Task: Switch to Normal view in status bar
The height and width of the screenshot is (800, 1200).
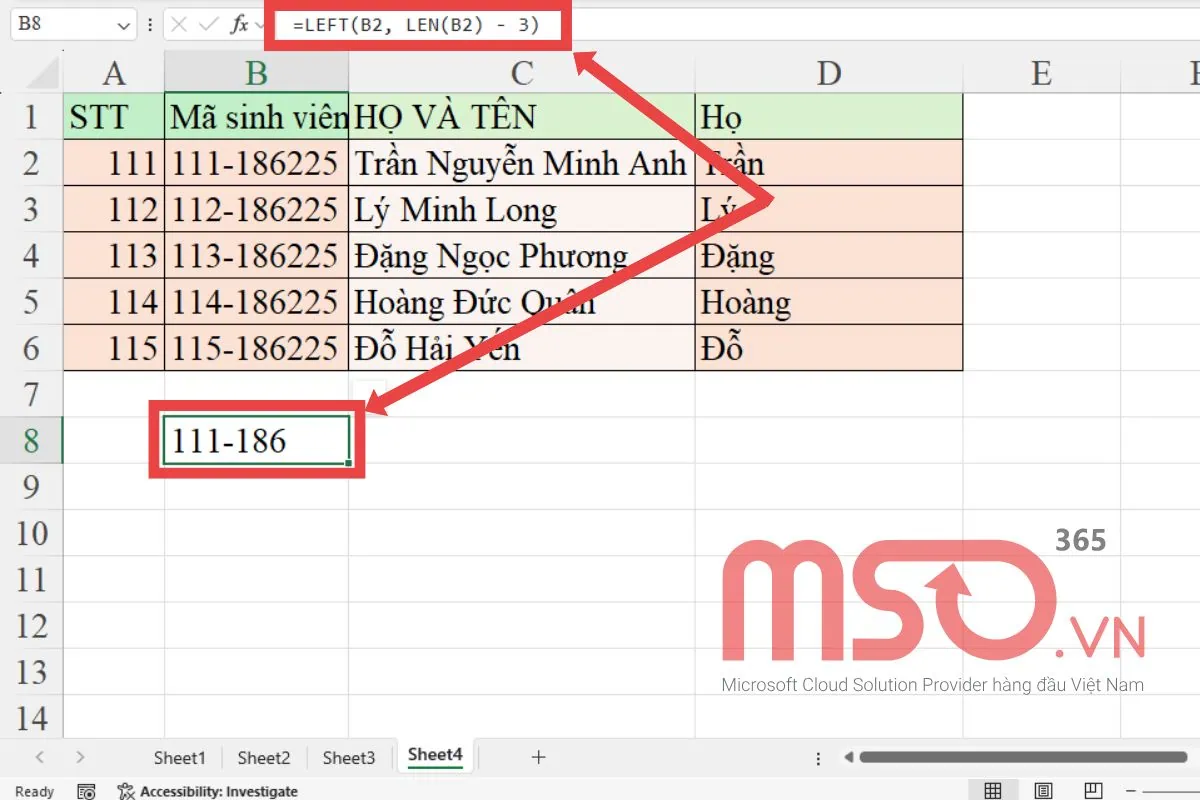Action: click(993, 791)
